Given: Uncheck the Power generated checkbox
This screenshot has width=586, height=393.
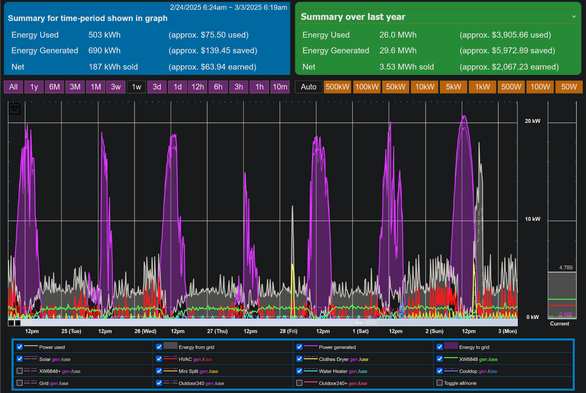Looking at the screenshot, I should click(x=299, y=347).
